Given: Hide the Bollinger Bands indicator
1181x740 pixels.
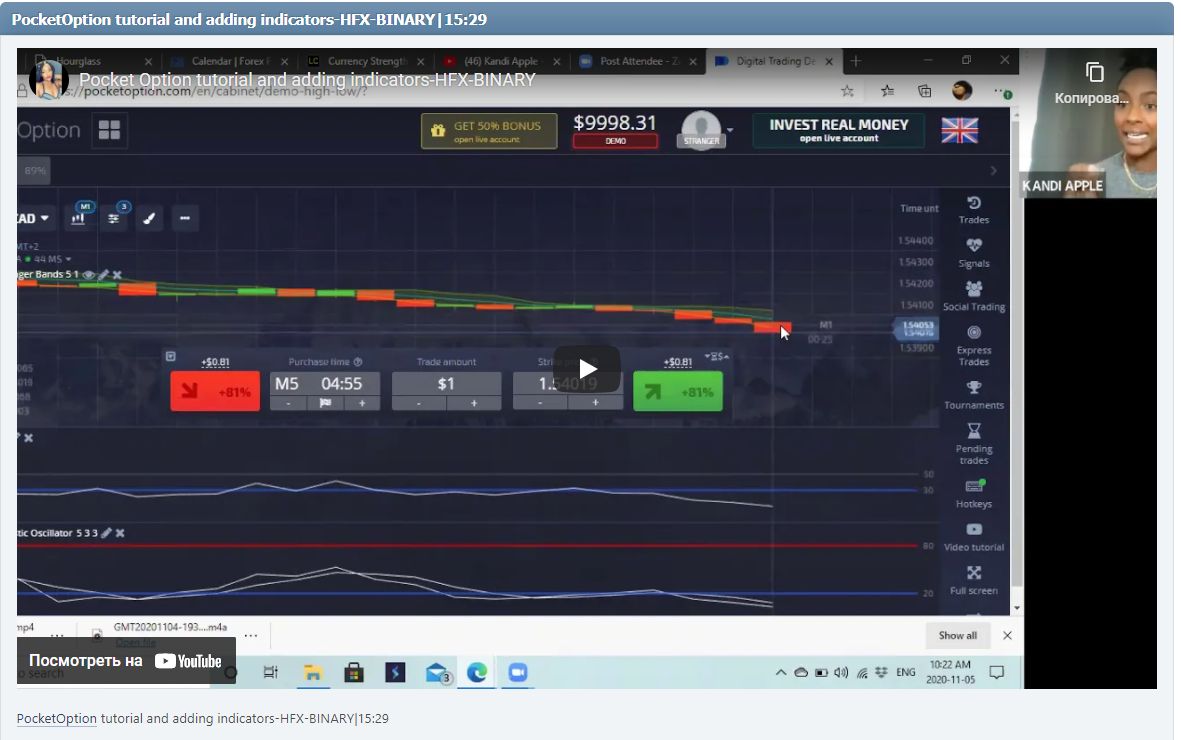Looking at the screenshot, I should pos(88,273).
